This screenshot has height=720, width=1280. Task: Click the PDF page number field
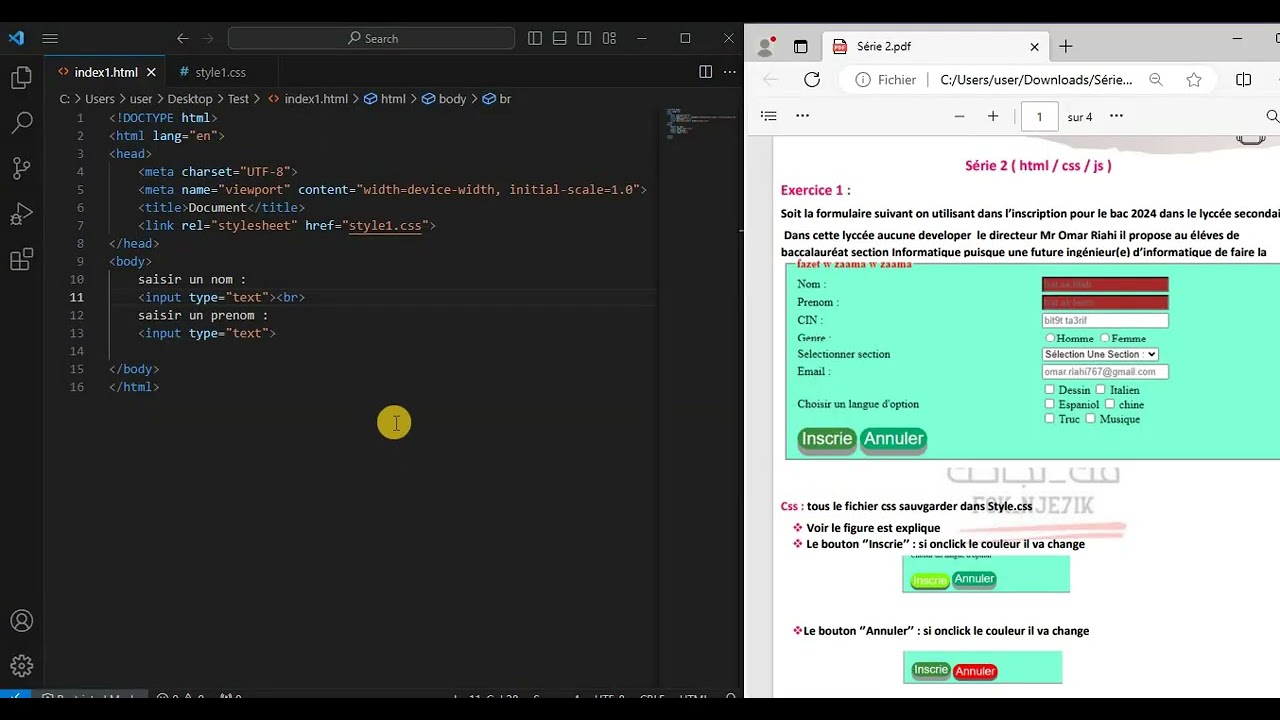pos(1039,116)
